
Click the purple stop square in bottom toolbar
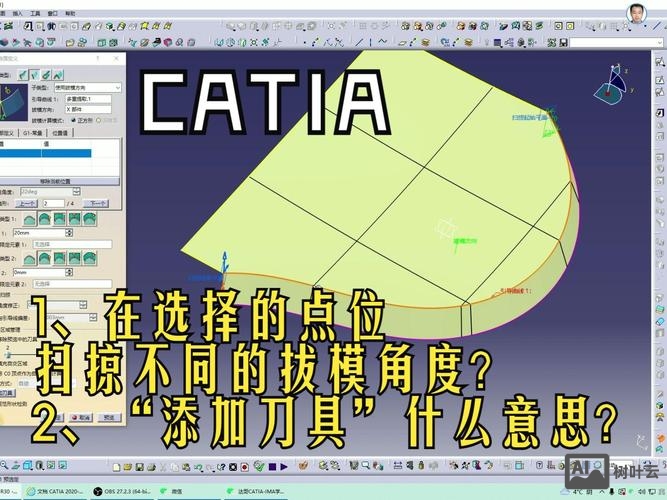click(272, 467)
